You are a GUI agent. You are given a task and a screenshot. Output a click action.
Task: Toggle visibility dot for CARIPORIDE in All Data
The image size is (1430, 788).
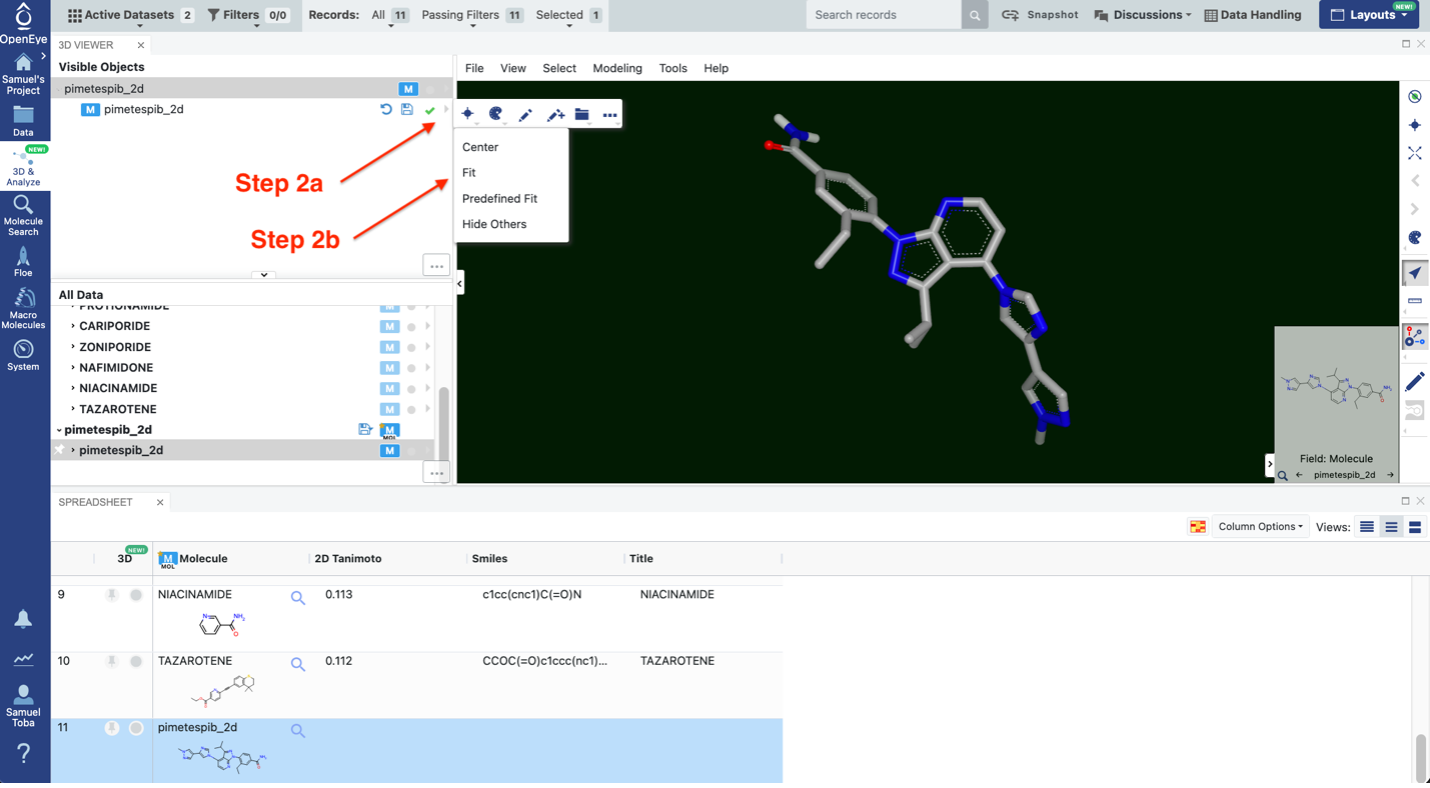point(411,327)
